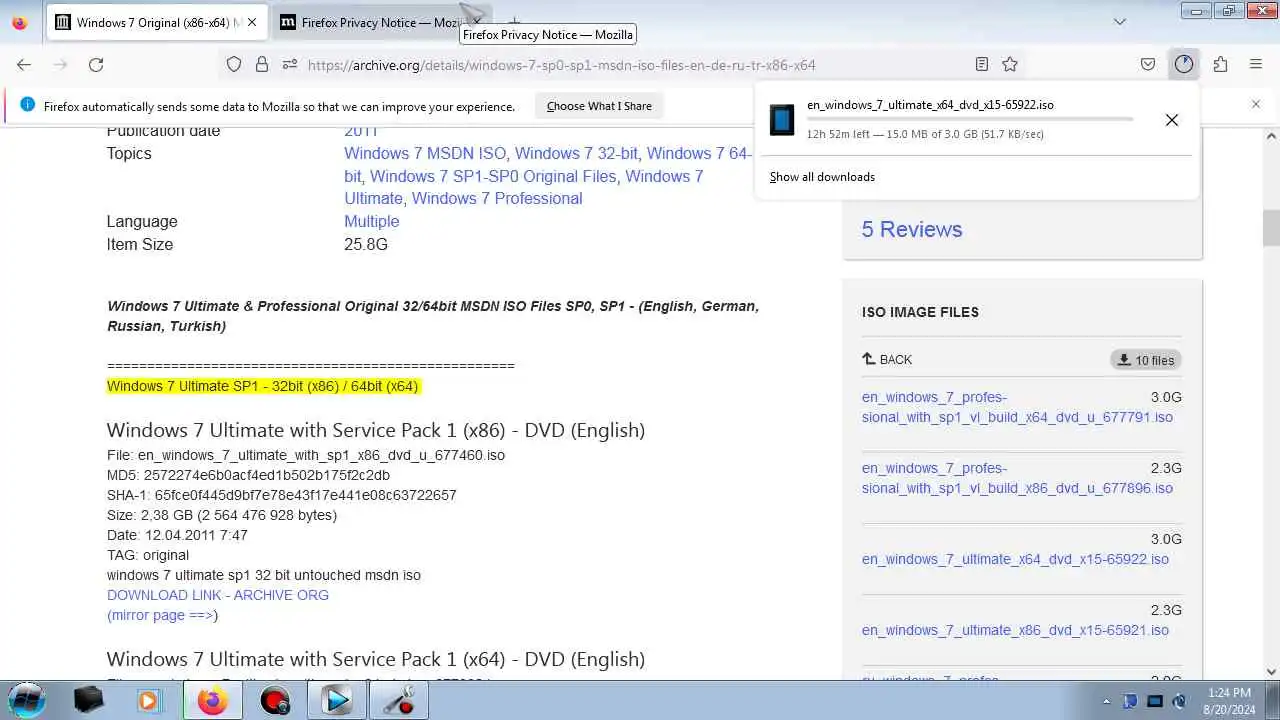The width and height of the screenshot is (1280, 720).
Task: Close the Windows 7 Original tab
Action: pos(251,22)
